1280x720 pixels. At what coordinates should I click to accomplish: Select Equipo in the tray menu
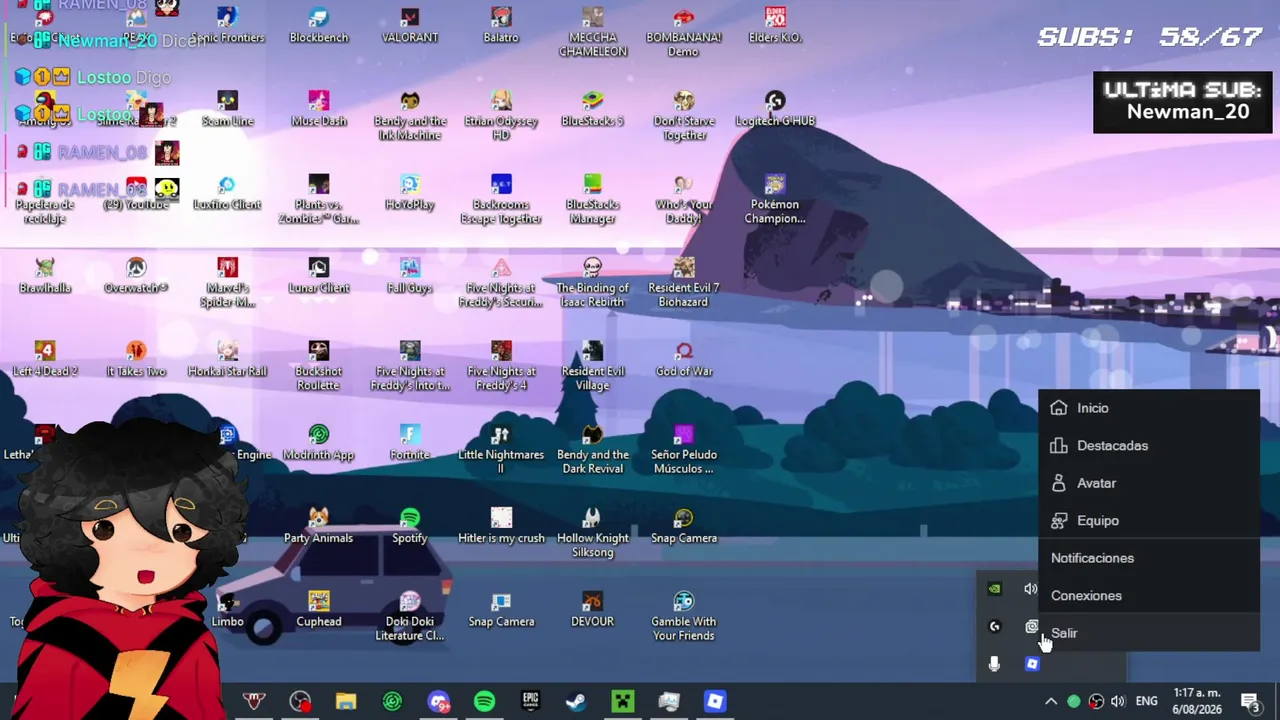click(1149, 521)
